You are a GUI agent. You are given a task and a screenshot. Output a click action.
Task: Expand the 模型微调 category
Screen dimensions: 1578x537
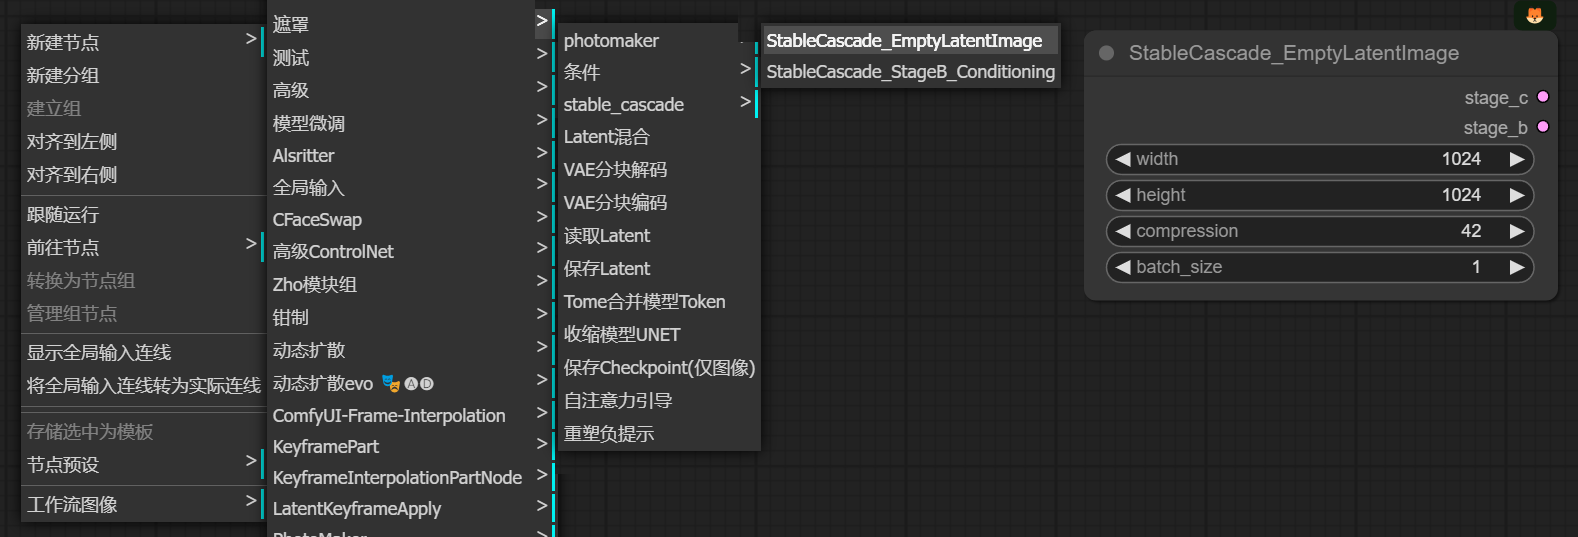pyautogui.click(x=411, y=123)
